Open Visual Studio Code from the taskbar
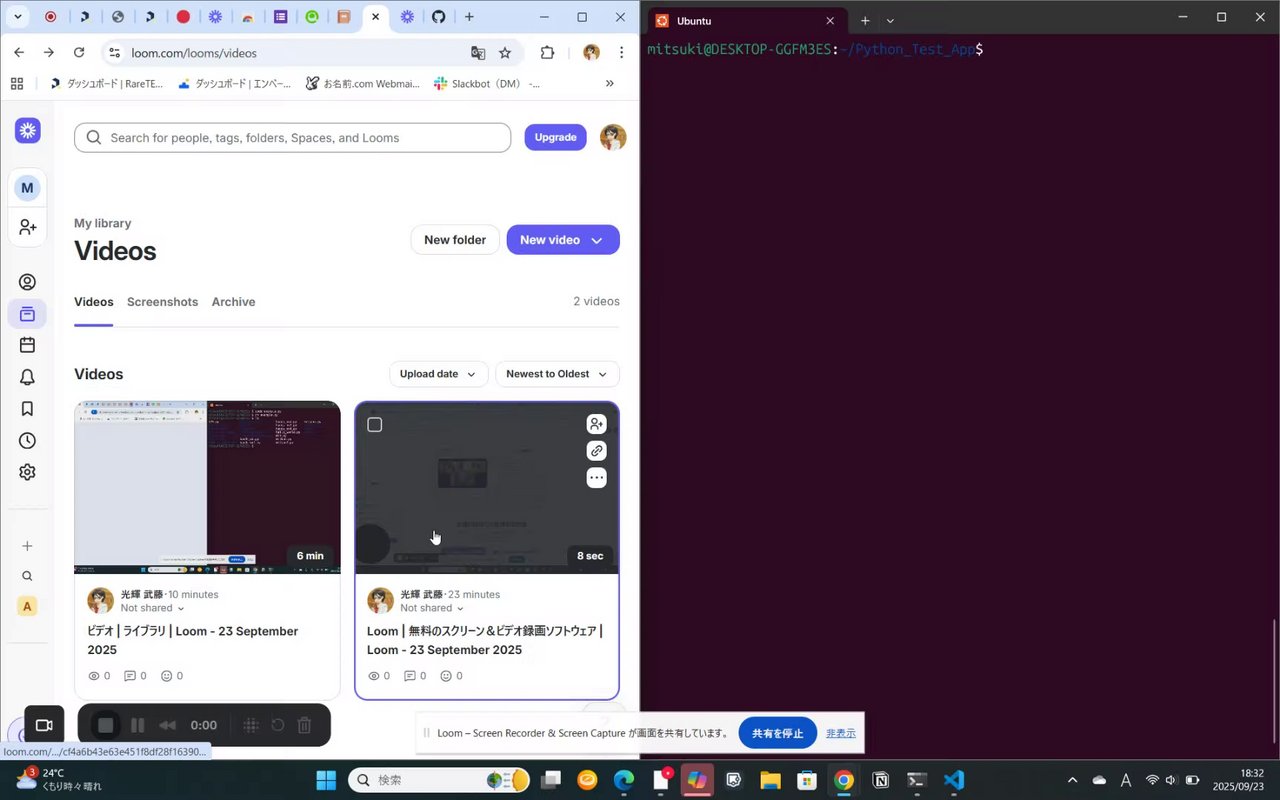The height and width of the screenshot is (800, 1280). tap(953, 780)
